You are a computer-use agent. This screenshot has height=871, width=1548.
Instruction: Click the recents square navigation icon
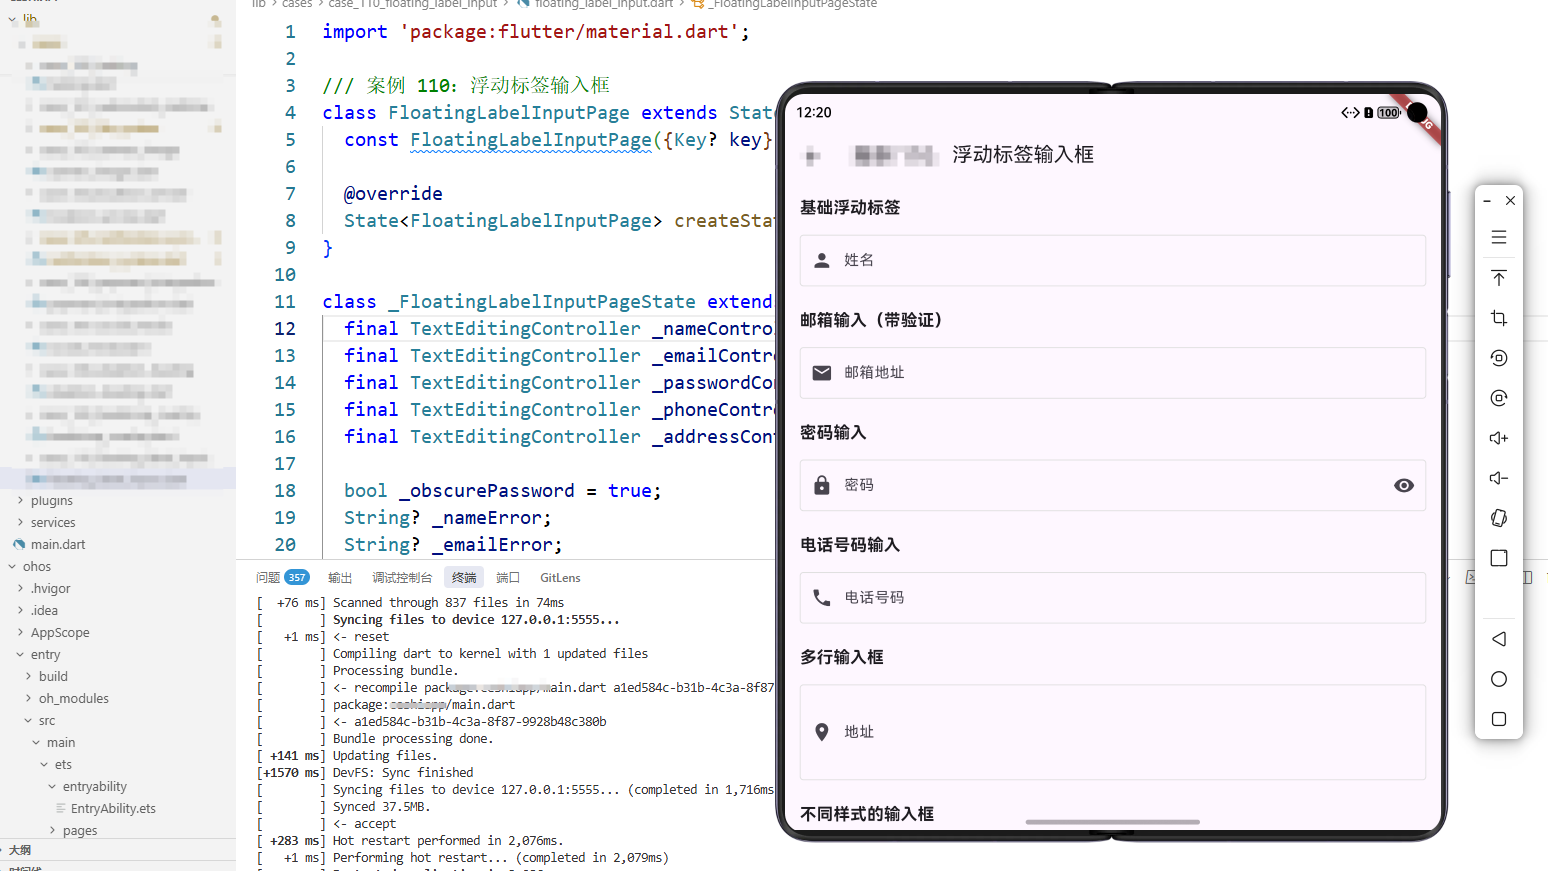(1498, 719)
